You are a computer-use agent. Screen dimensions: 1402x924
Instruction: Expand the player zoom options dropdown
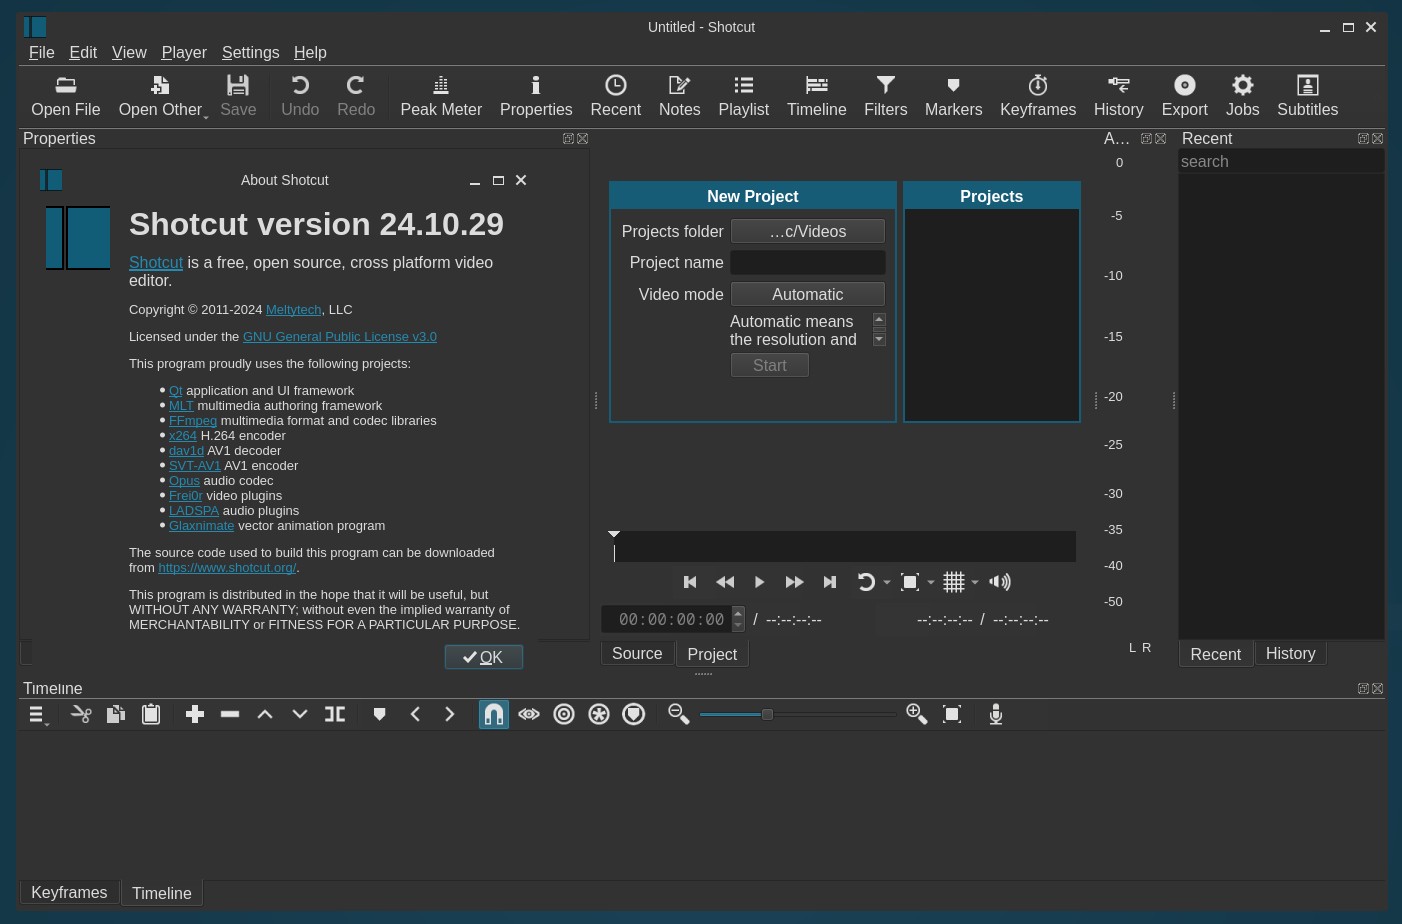[931, 582]
